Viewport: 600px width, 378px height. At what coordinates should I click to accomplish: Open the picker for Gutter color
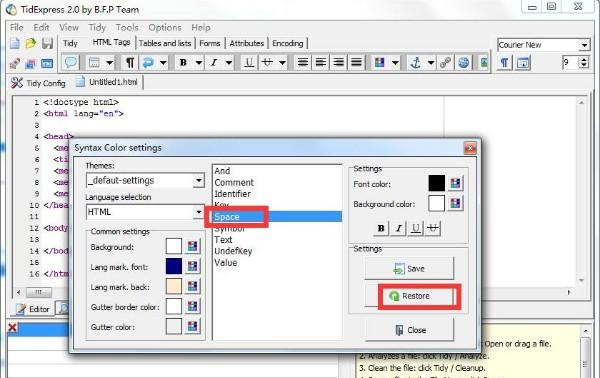click(x=192, y=326)
